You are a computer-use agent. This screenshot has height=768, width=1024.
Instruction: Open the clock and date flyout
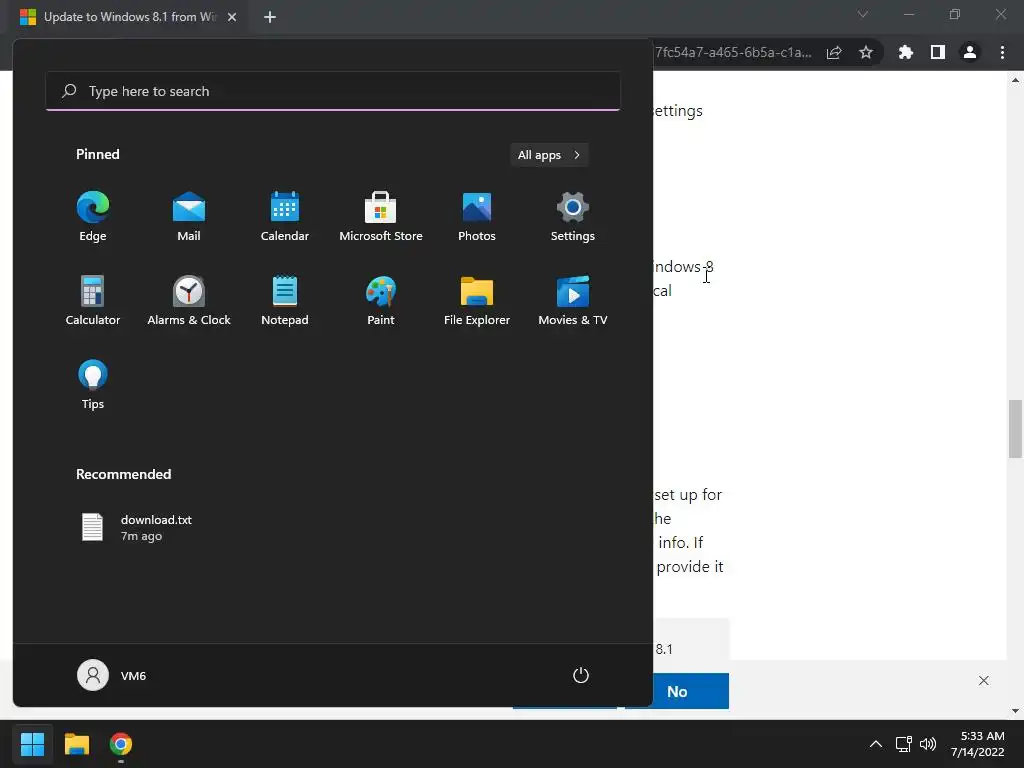(978, 744)
